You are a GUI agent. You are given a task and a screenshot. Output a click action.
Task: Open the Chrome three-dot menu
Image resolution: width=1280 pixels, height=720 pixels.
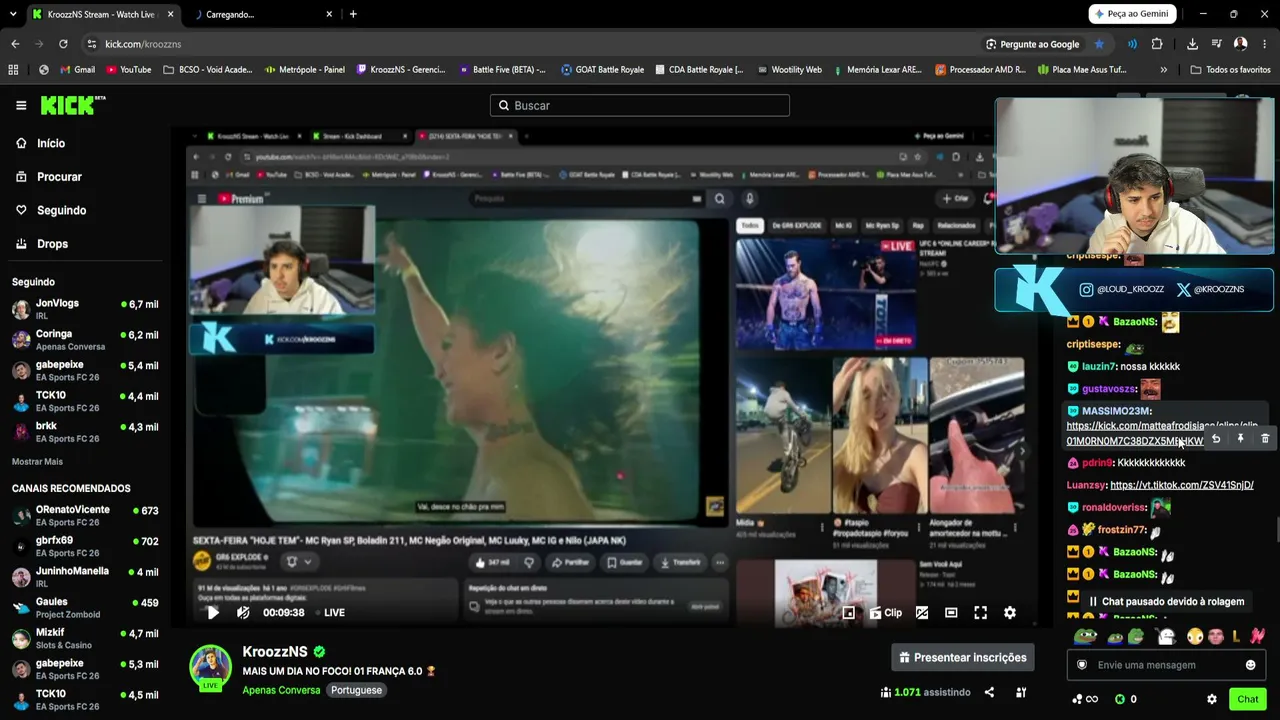click(1265, 44)
